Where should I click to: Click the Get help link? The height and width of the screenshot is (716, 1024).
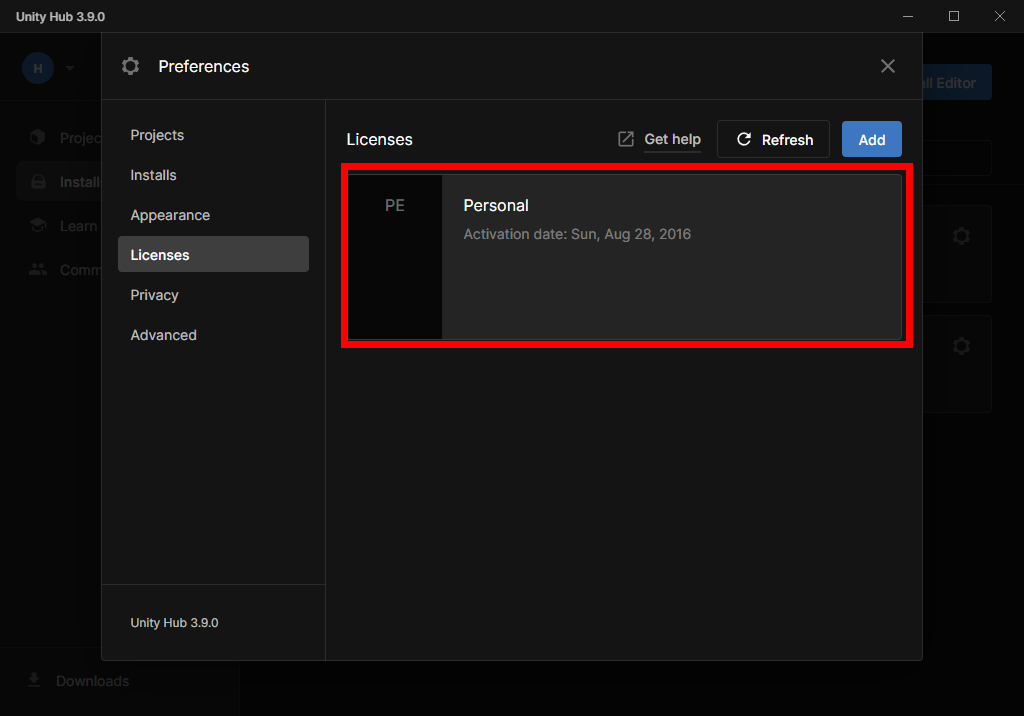[x=672, y=139]
